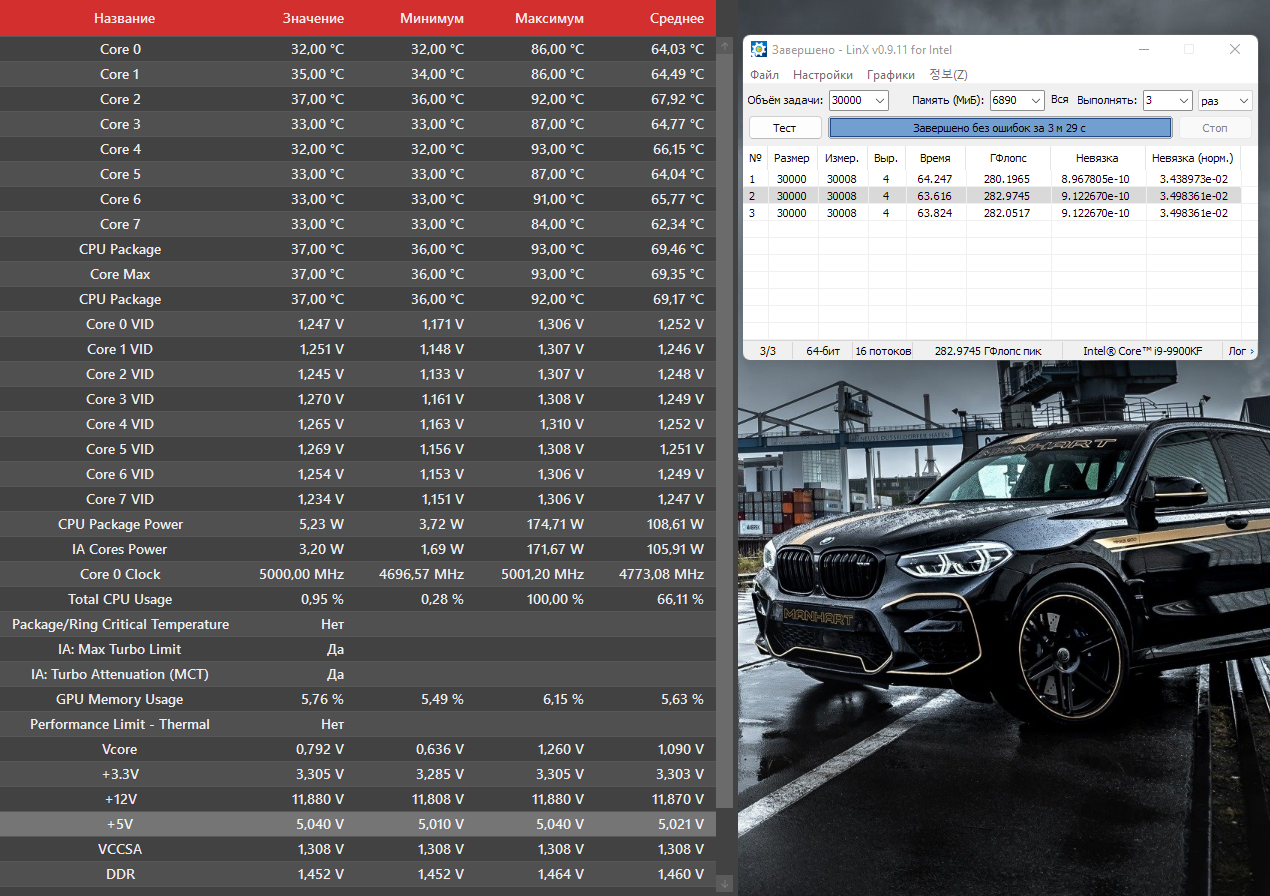Sort LinX results by the ГФлопс column
This screenshot has width=1270, height=896.
click(x=1008, y=158)
